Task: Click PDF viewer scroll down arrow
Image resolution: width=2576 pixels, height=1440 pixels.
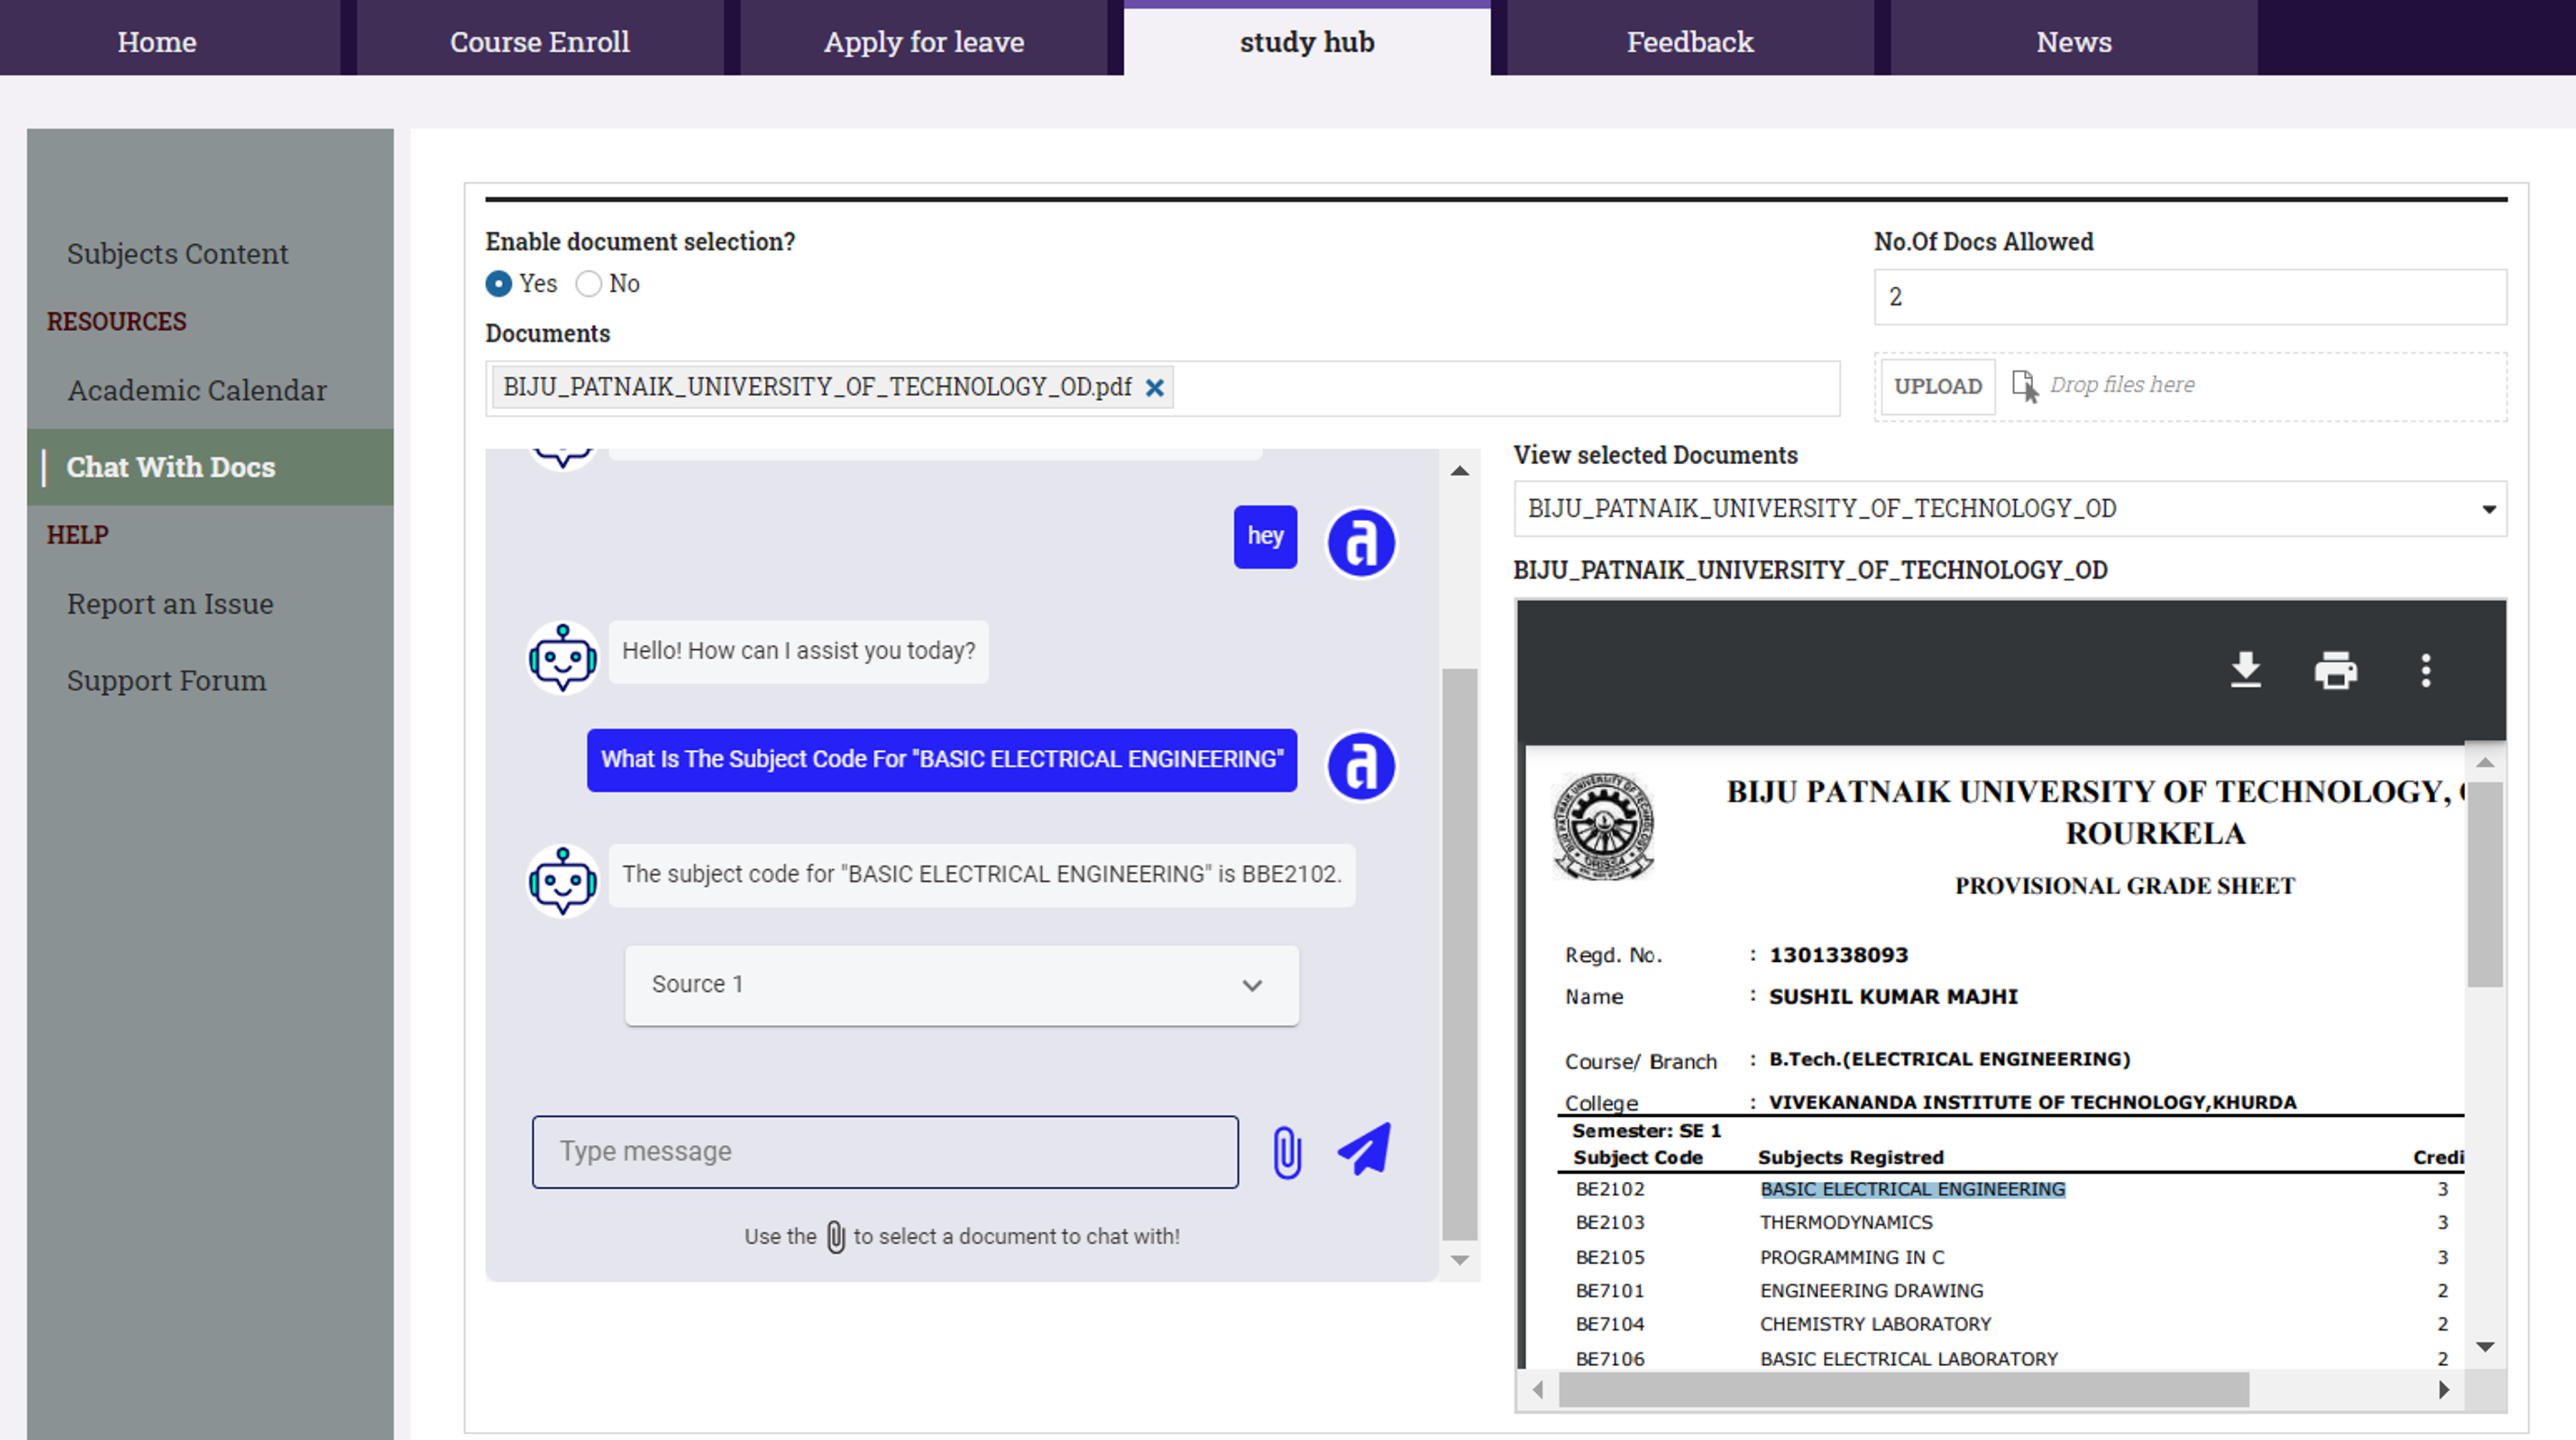Action: click(x=2485, y=1347)
